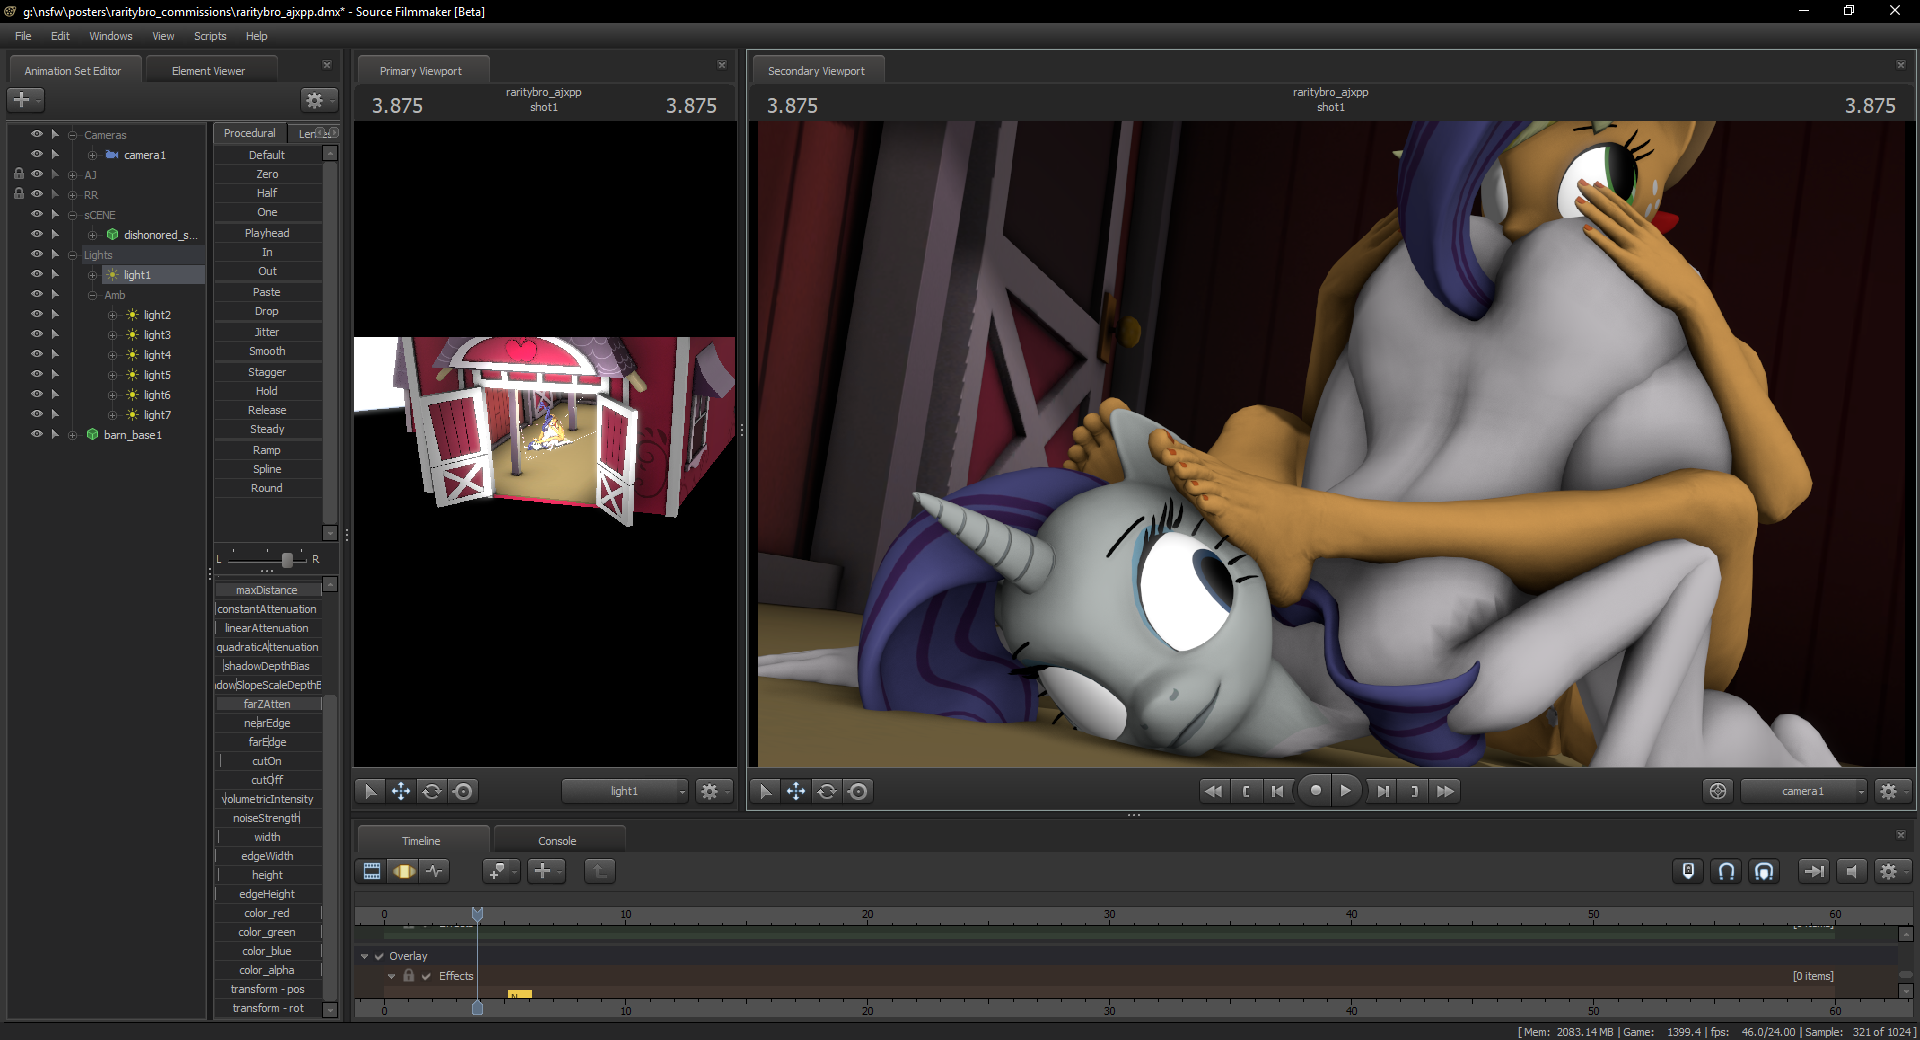
Task: Collapse the Amb group
Action: click(93, 295)
